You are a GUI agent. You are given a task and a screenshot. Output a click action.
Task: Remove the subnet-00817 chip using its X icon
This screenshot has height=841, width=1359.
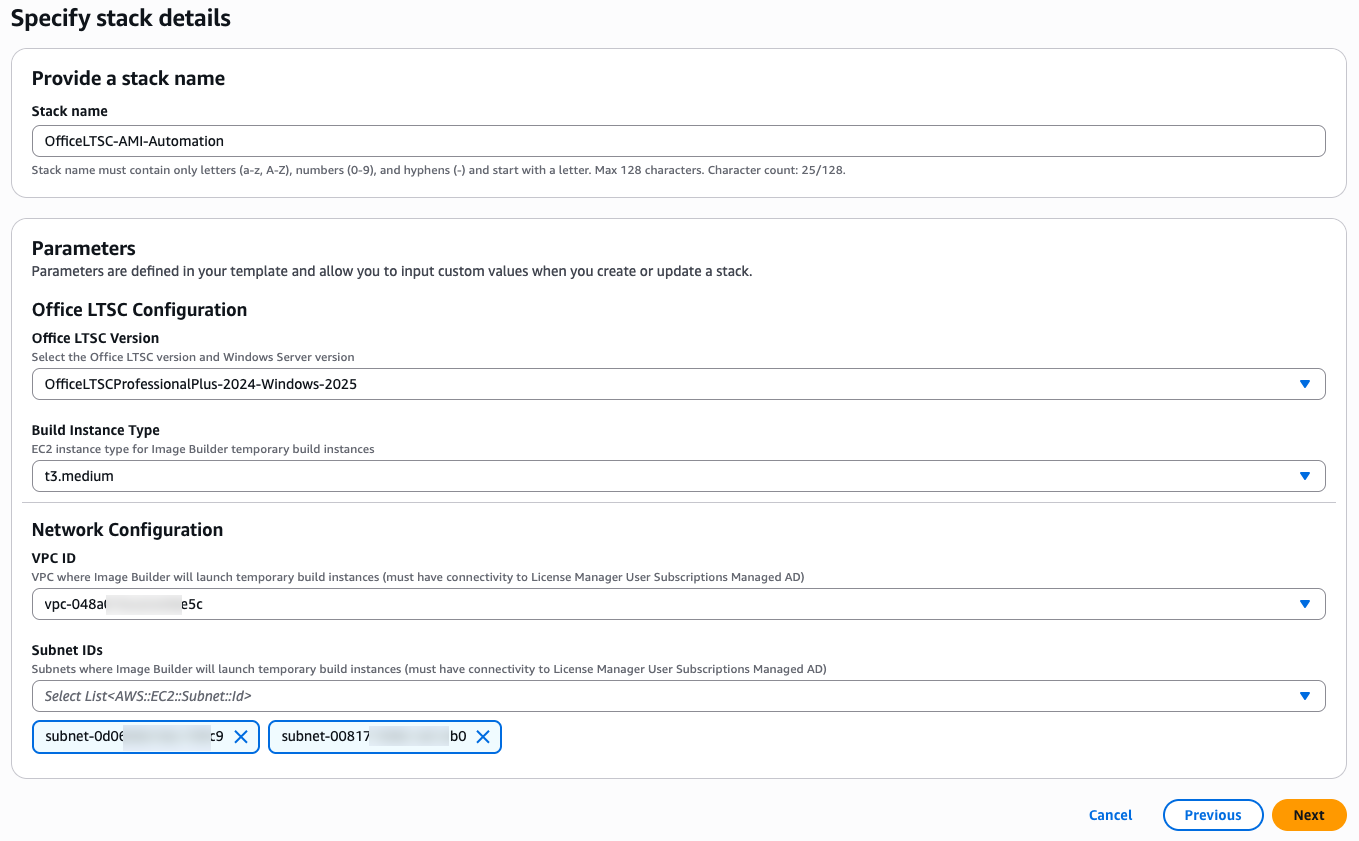point(483,736)
